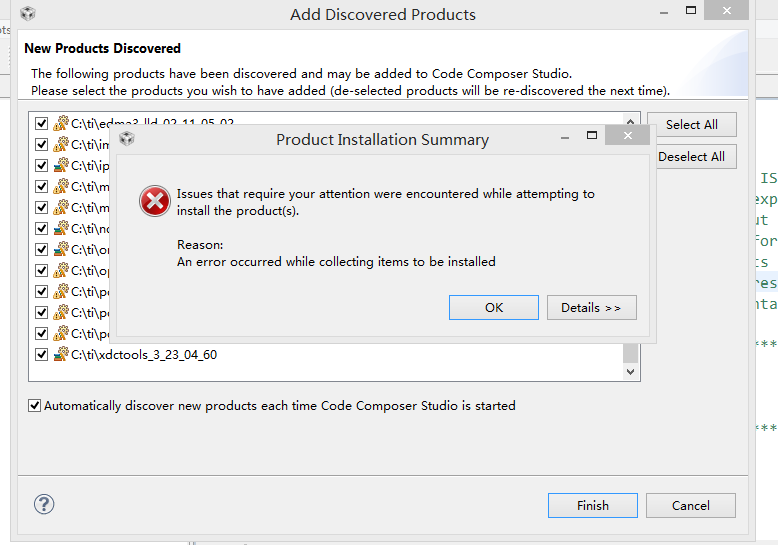Select the C:\ti\xdctools_3_23_04_60 list entry
778x545 pixels.
point(144,354)
